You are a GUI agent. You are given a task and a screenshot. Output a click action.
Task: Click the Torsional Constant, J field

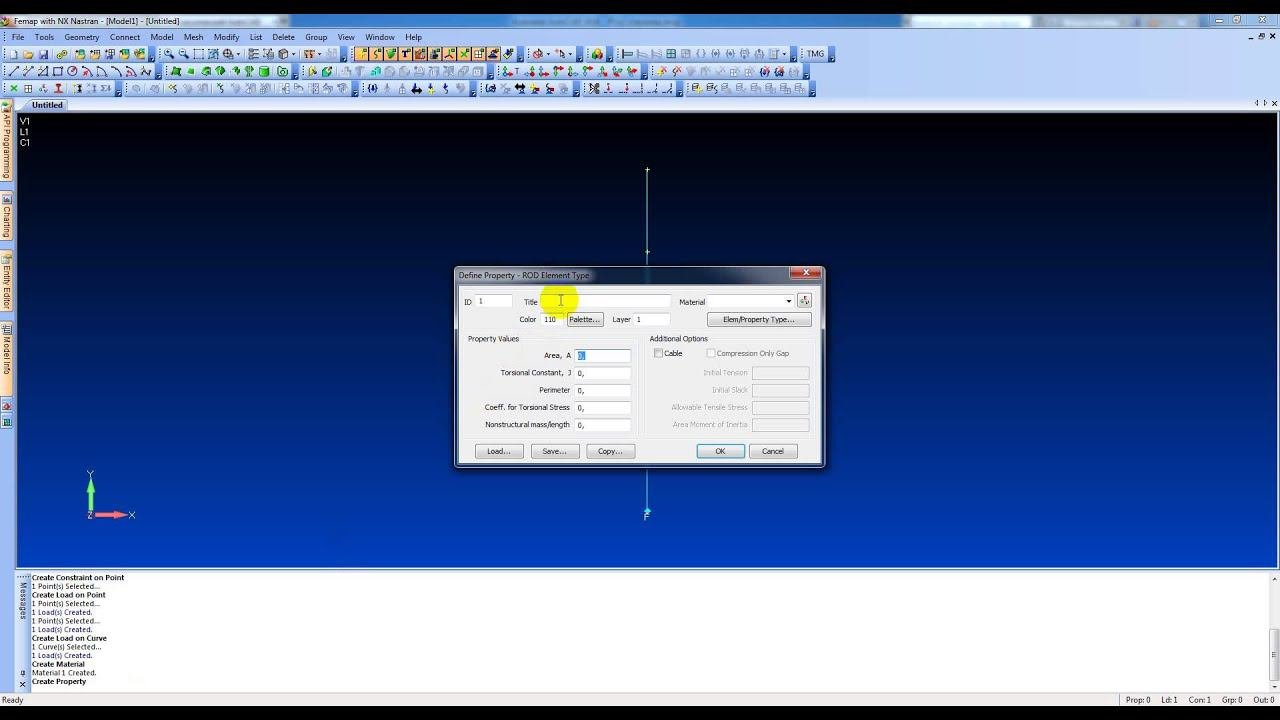(603, 373)
